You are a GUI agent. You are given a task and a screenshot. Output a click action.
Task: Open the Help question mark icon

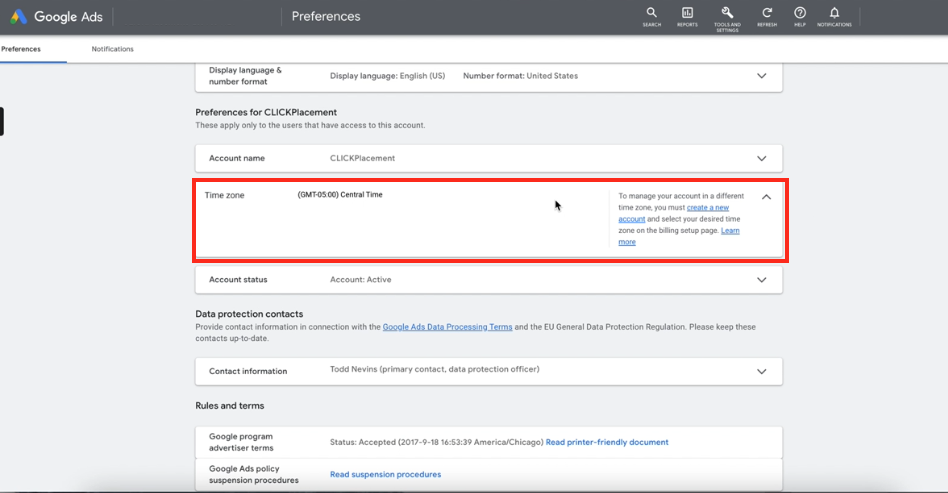point(799,14)
